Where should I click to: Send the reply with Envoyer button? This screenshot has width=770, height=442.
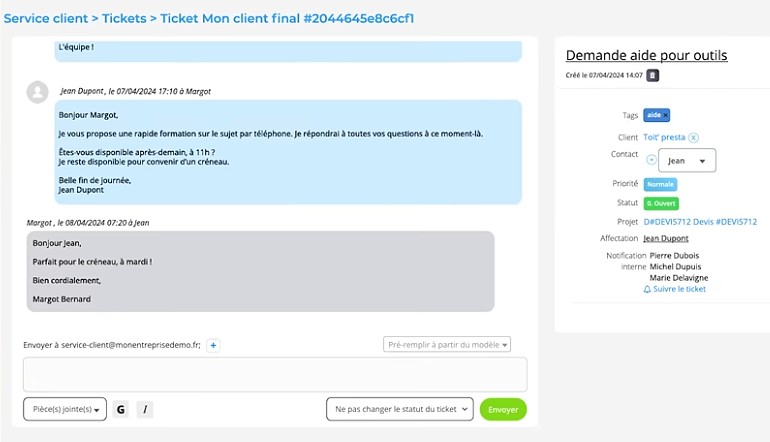pos(503,410)
